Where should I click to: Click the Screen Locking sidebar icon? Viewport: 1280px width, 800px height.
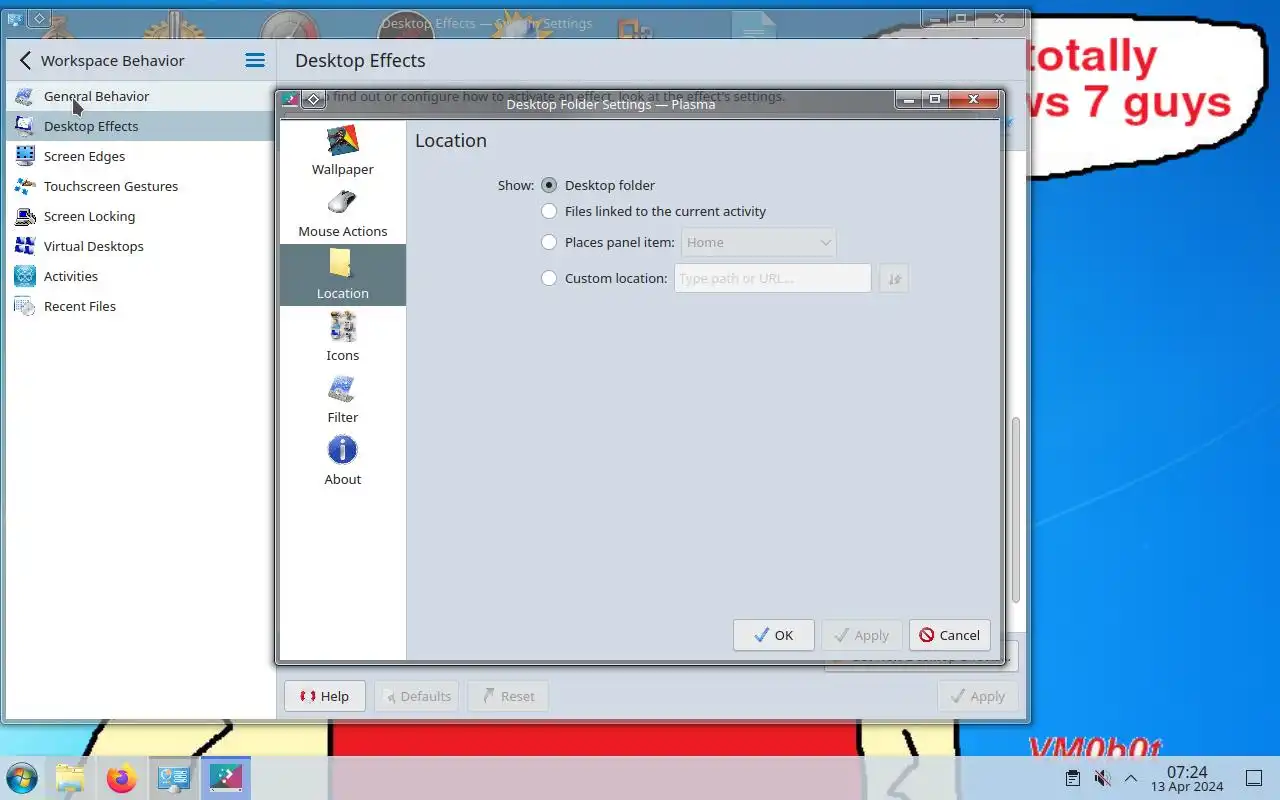[25, 216]
